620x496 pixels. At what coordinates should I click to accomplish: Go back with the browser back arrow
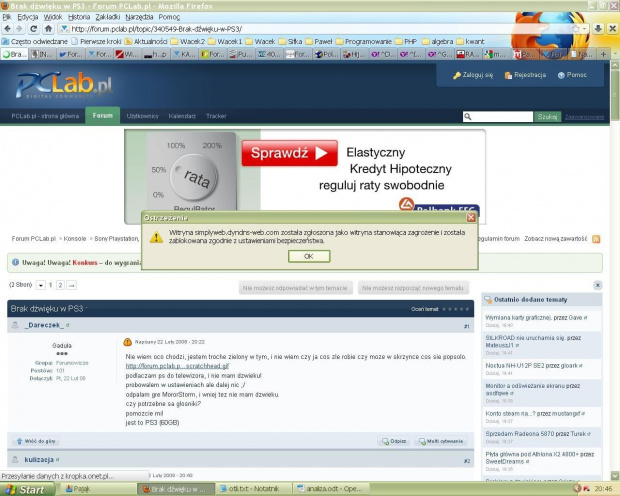click(7, 28)
